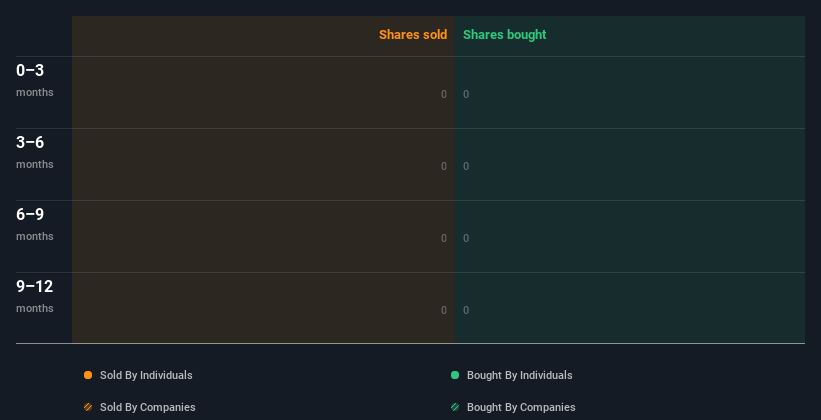
Task: Toggle the Bought By Companies legend label
Action: (521, 407)
